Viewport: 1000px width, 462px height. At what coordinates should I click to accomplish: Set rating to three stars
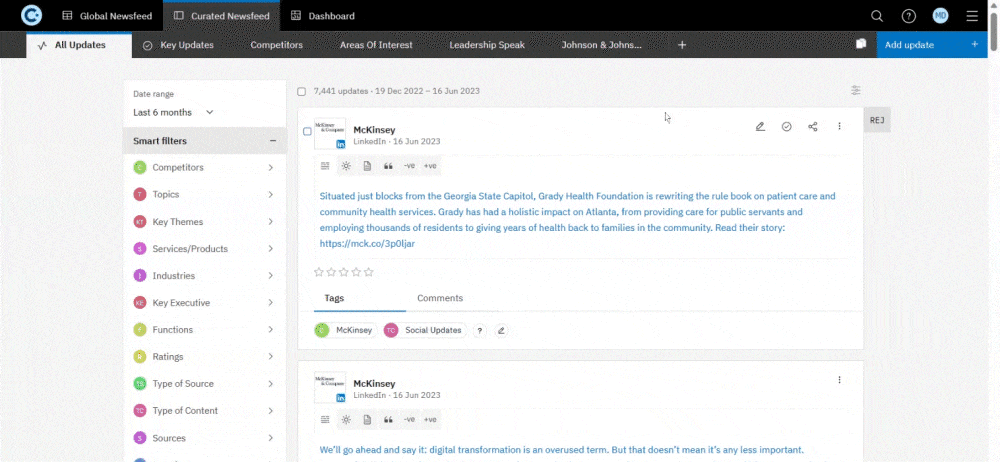(344, 272)
